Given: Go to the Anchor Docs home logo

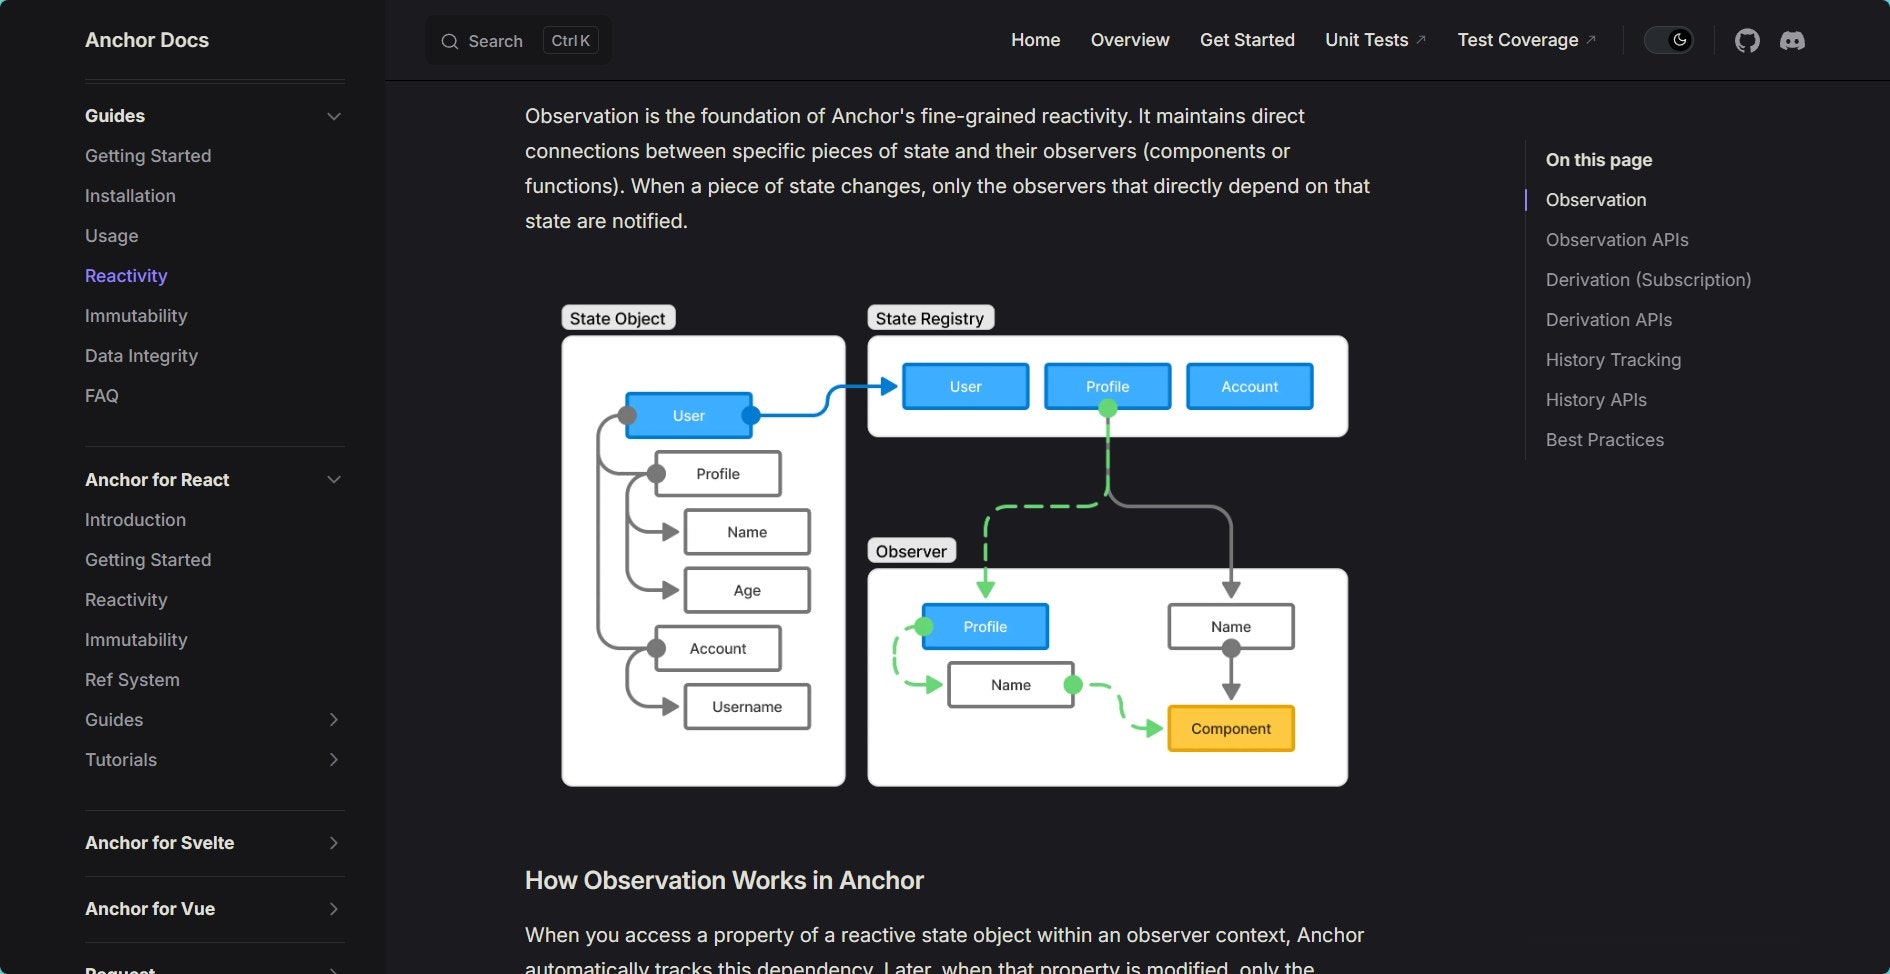Looking at the screenshot, I should click(x=147, y=40).
